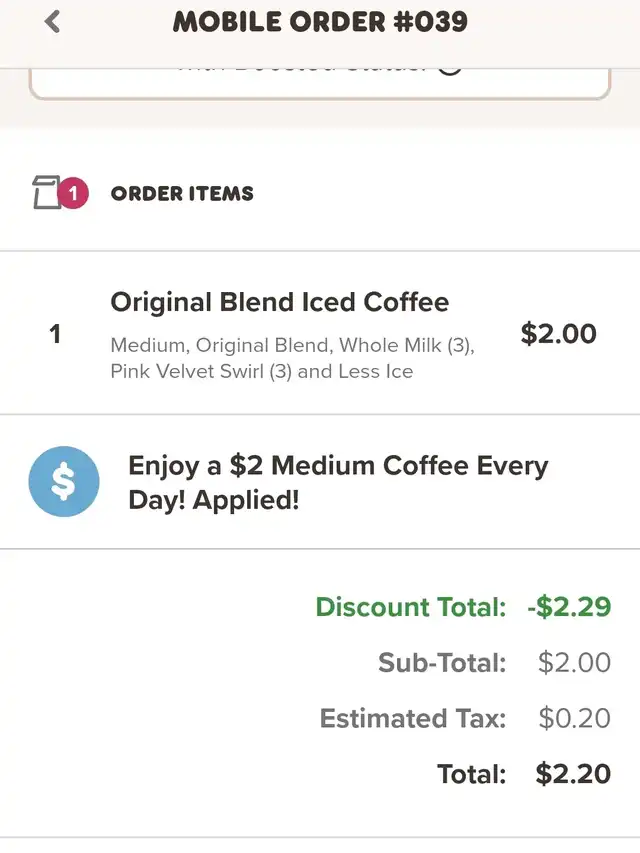Image resolution: width=640 pixels, height=853 pixels.
Task: Tap the $2.20 order total amount
Action: [x=573, y=774]
